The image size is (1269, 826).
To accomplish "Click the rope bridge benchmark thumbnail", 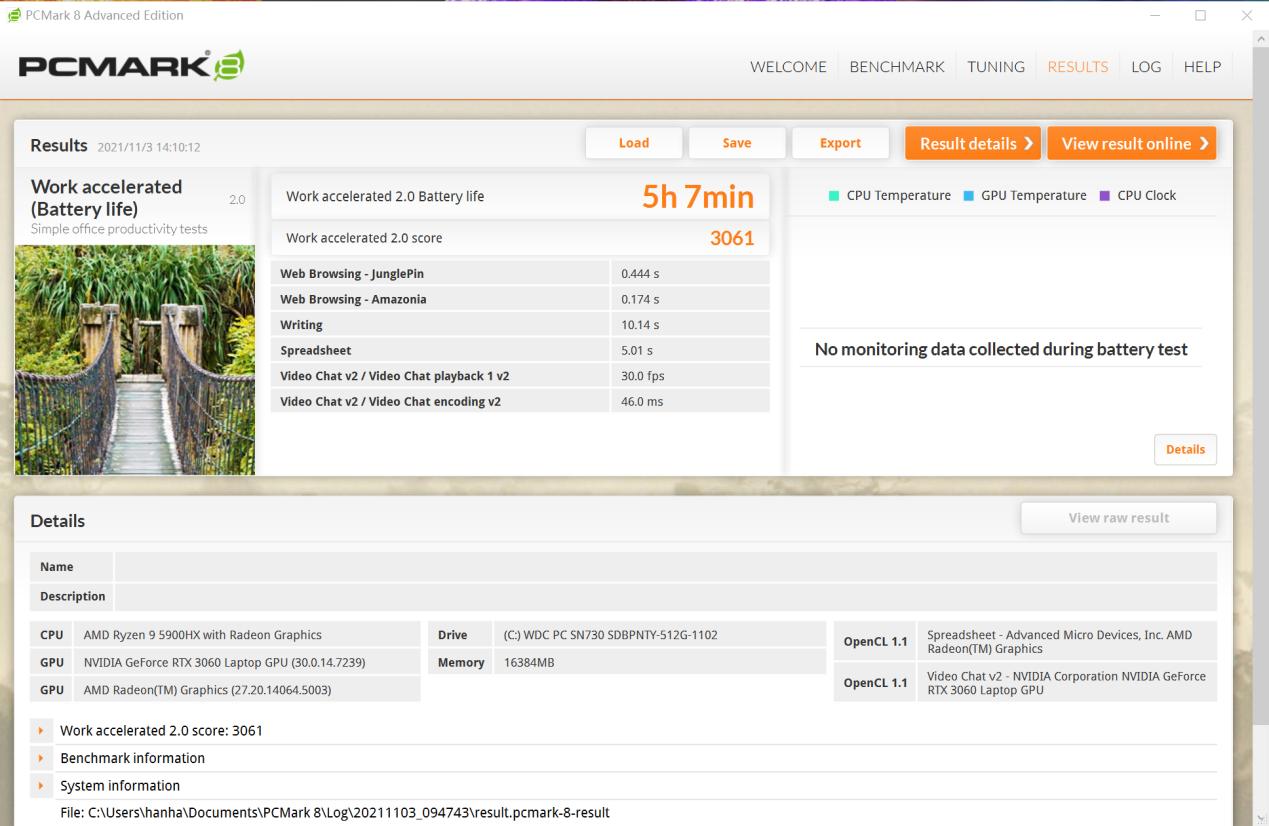I will (135, 359).
